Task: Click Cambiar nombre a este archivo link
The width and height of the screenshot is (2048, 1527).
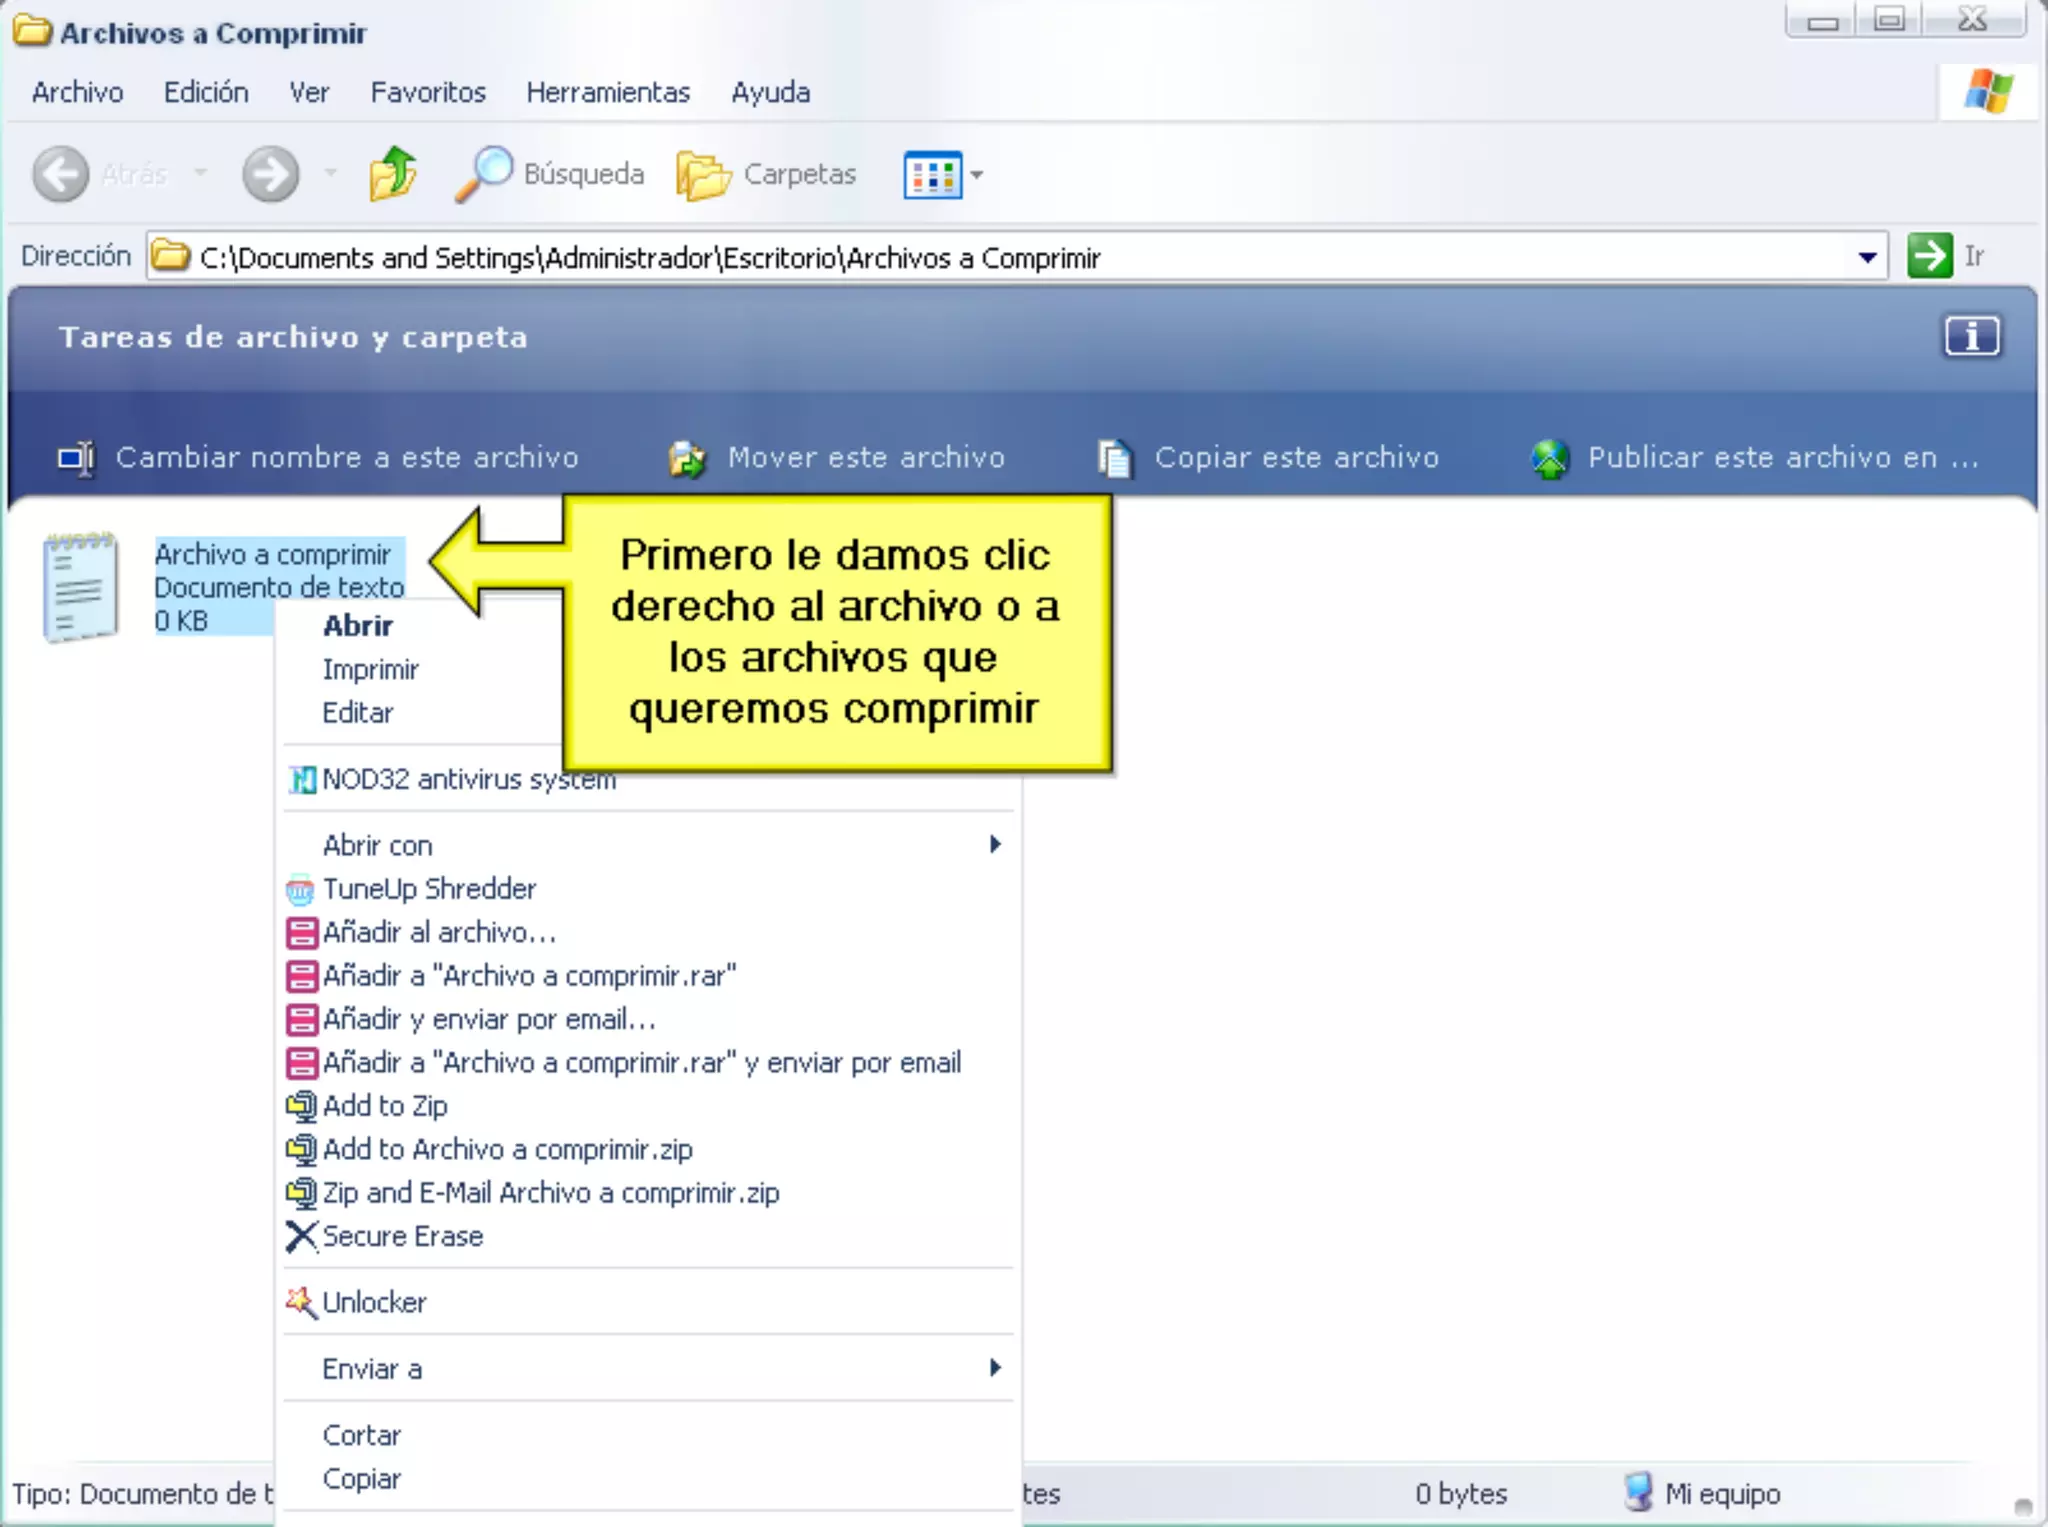Action: click(346, 458)
